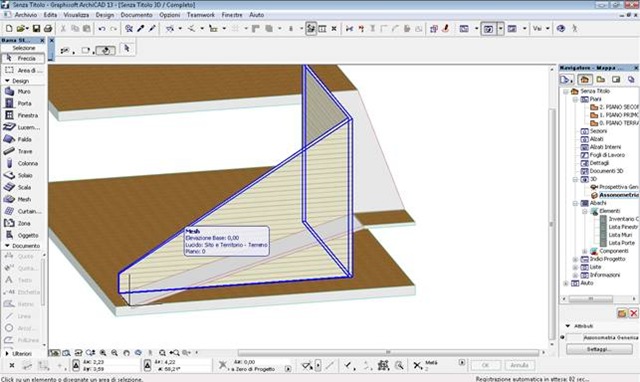This screenshot has width=640, height=382.
Task: Collapse the Attributi section
Action: click(x=568, y=326)
